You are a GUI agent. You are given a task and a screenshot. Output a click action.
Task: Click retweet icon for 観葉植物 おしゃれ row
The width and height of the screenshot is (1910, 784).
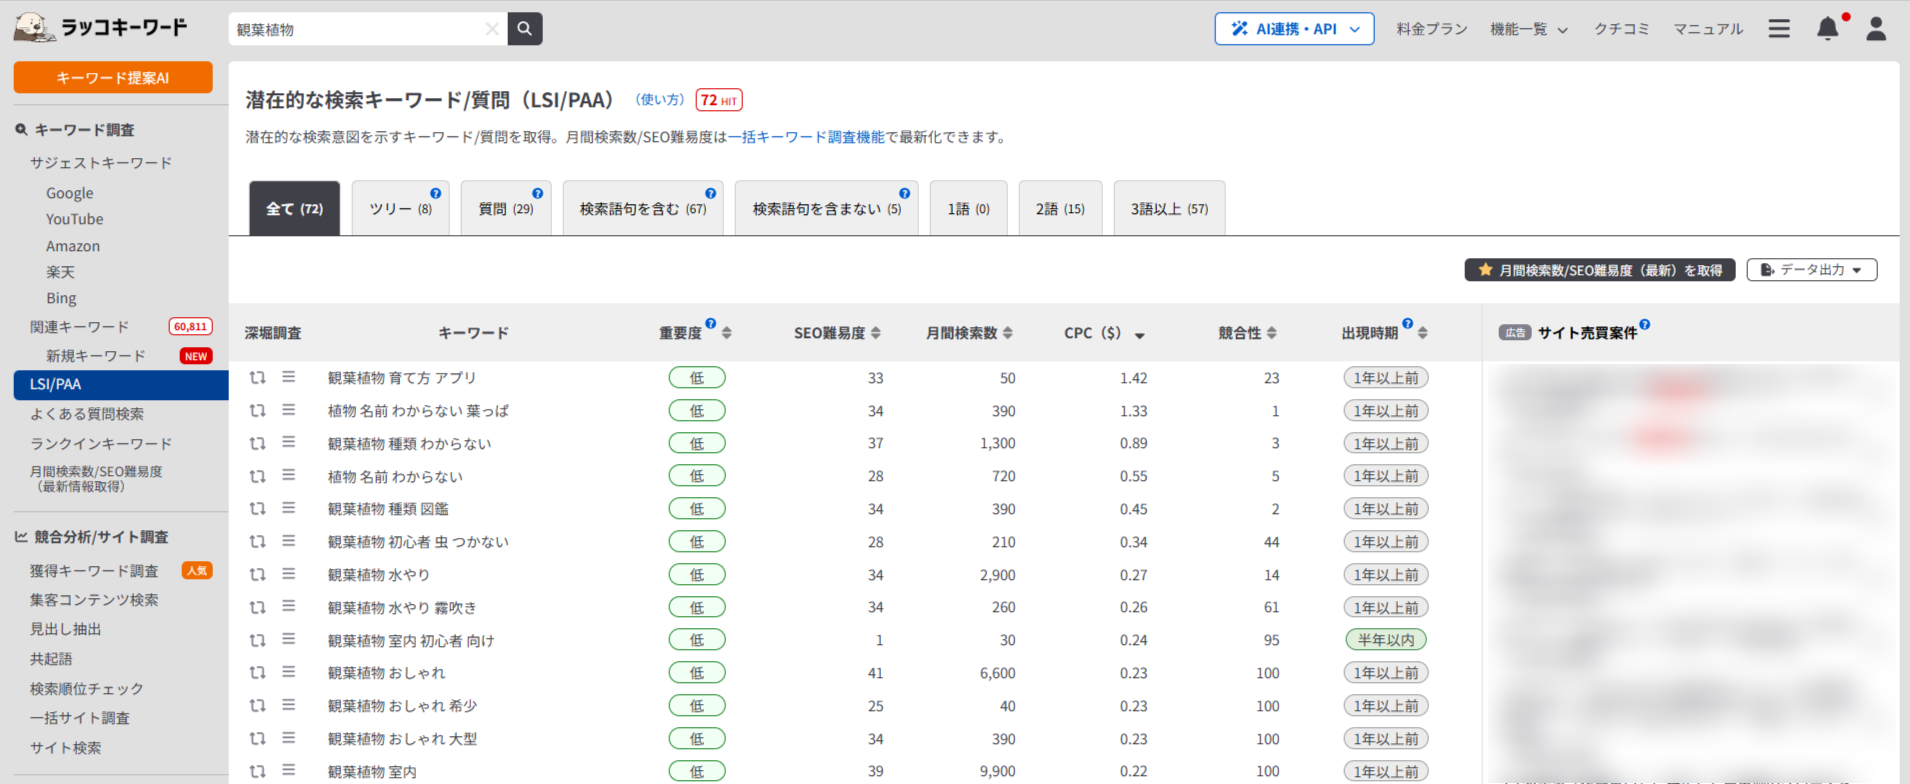point(258,673)
